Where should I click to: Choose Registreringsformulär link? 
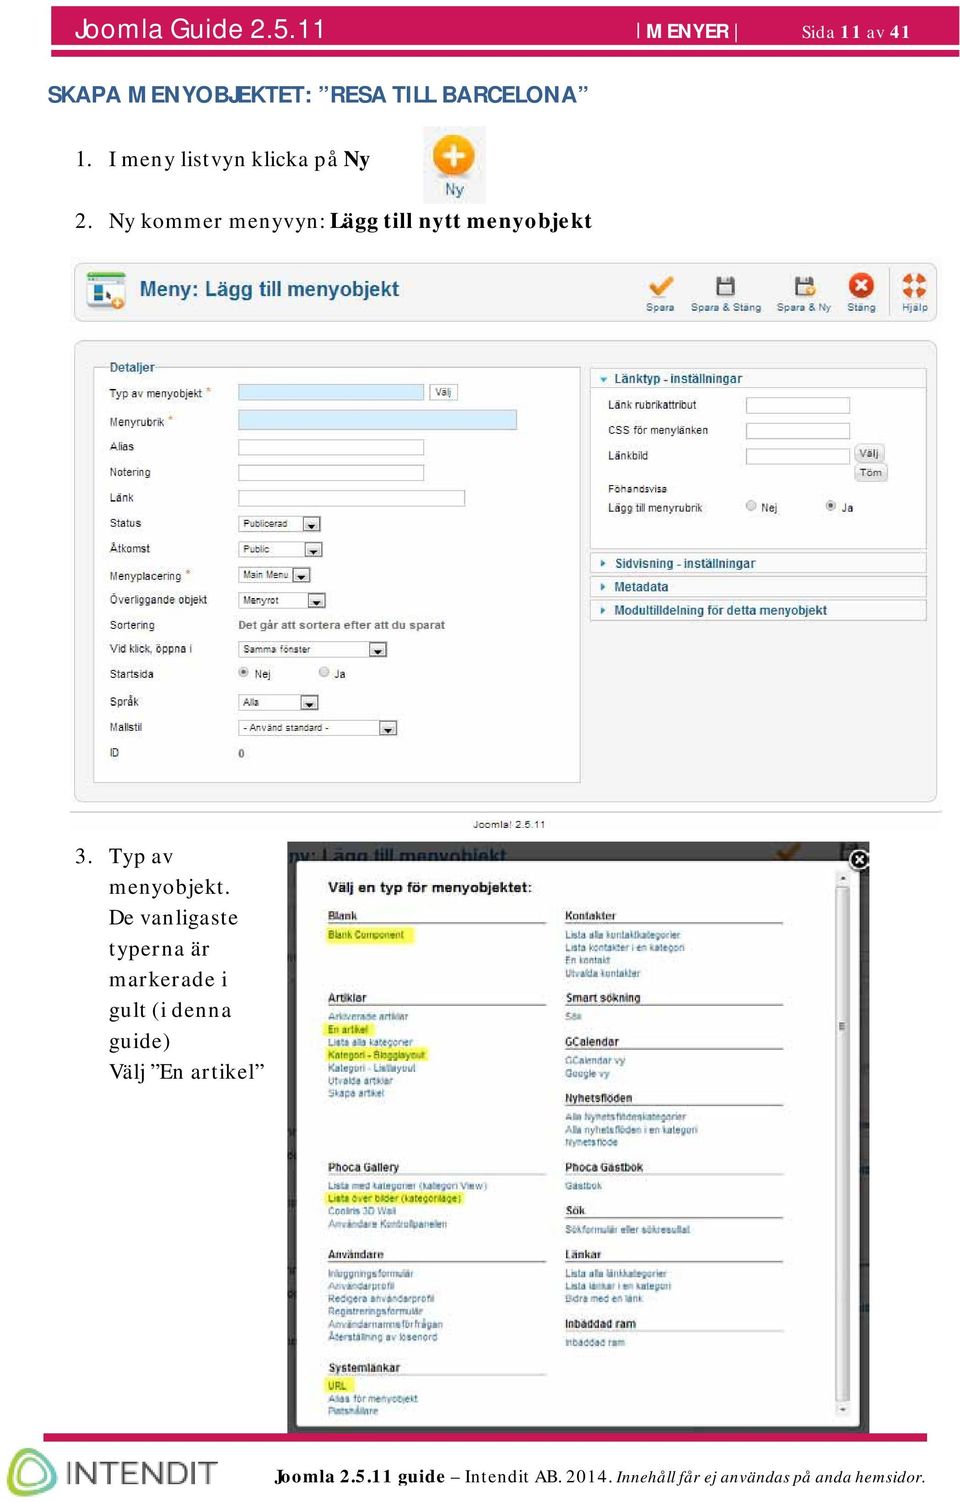click(x=376, y=1311)
